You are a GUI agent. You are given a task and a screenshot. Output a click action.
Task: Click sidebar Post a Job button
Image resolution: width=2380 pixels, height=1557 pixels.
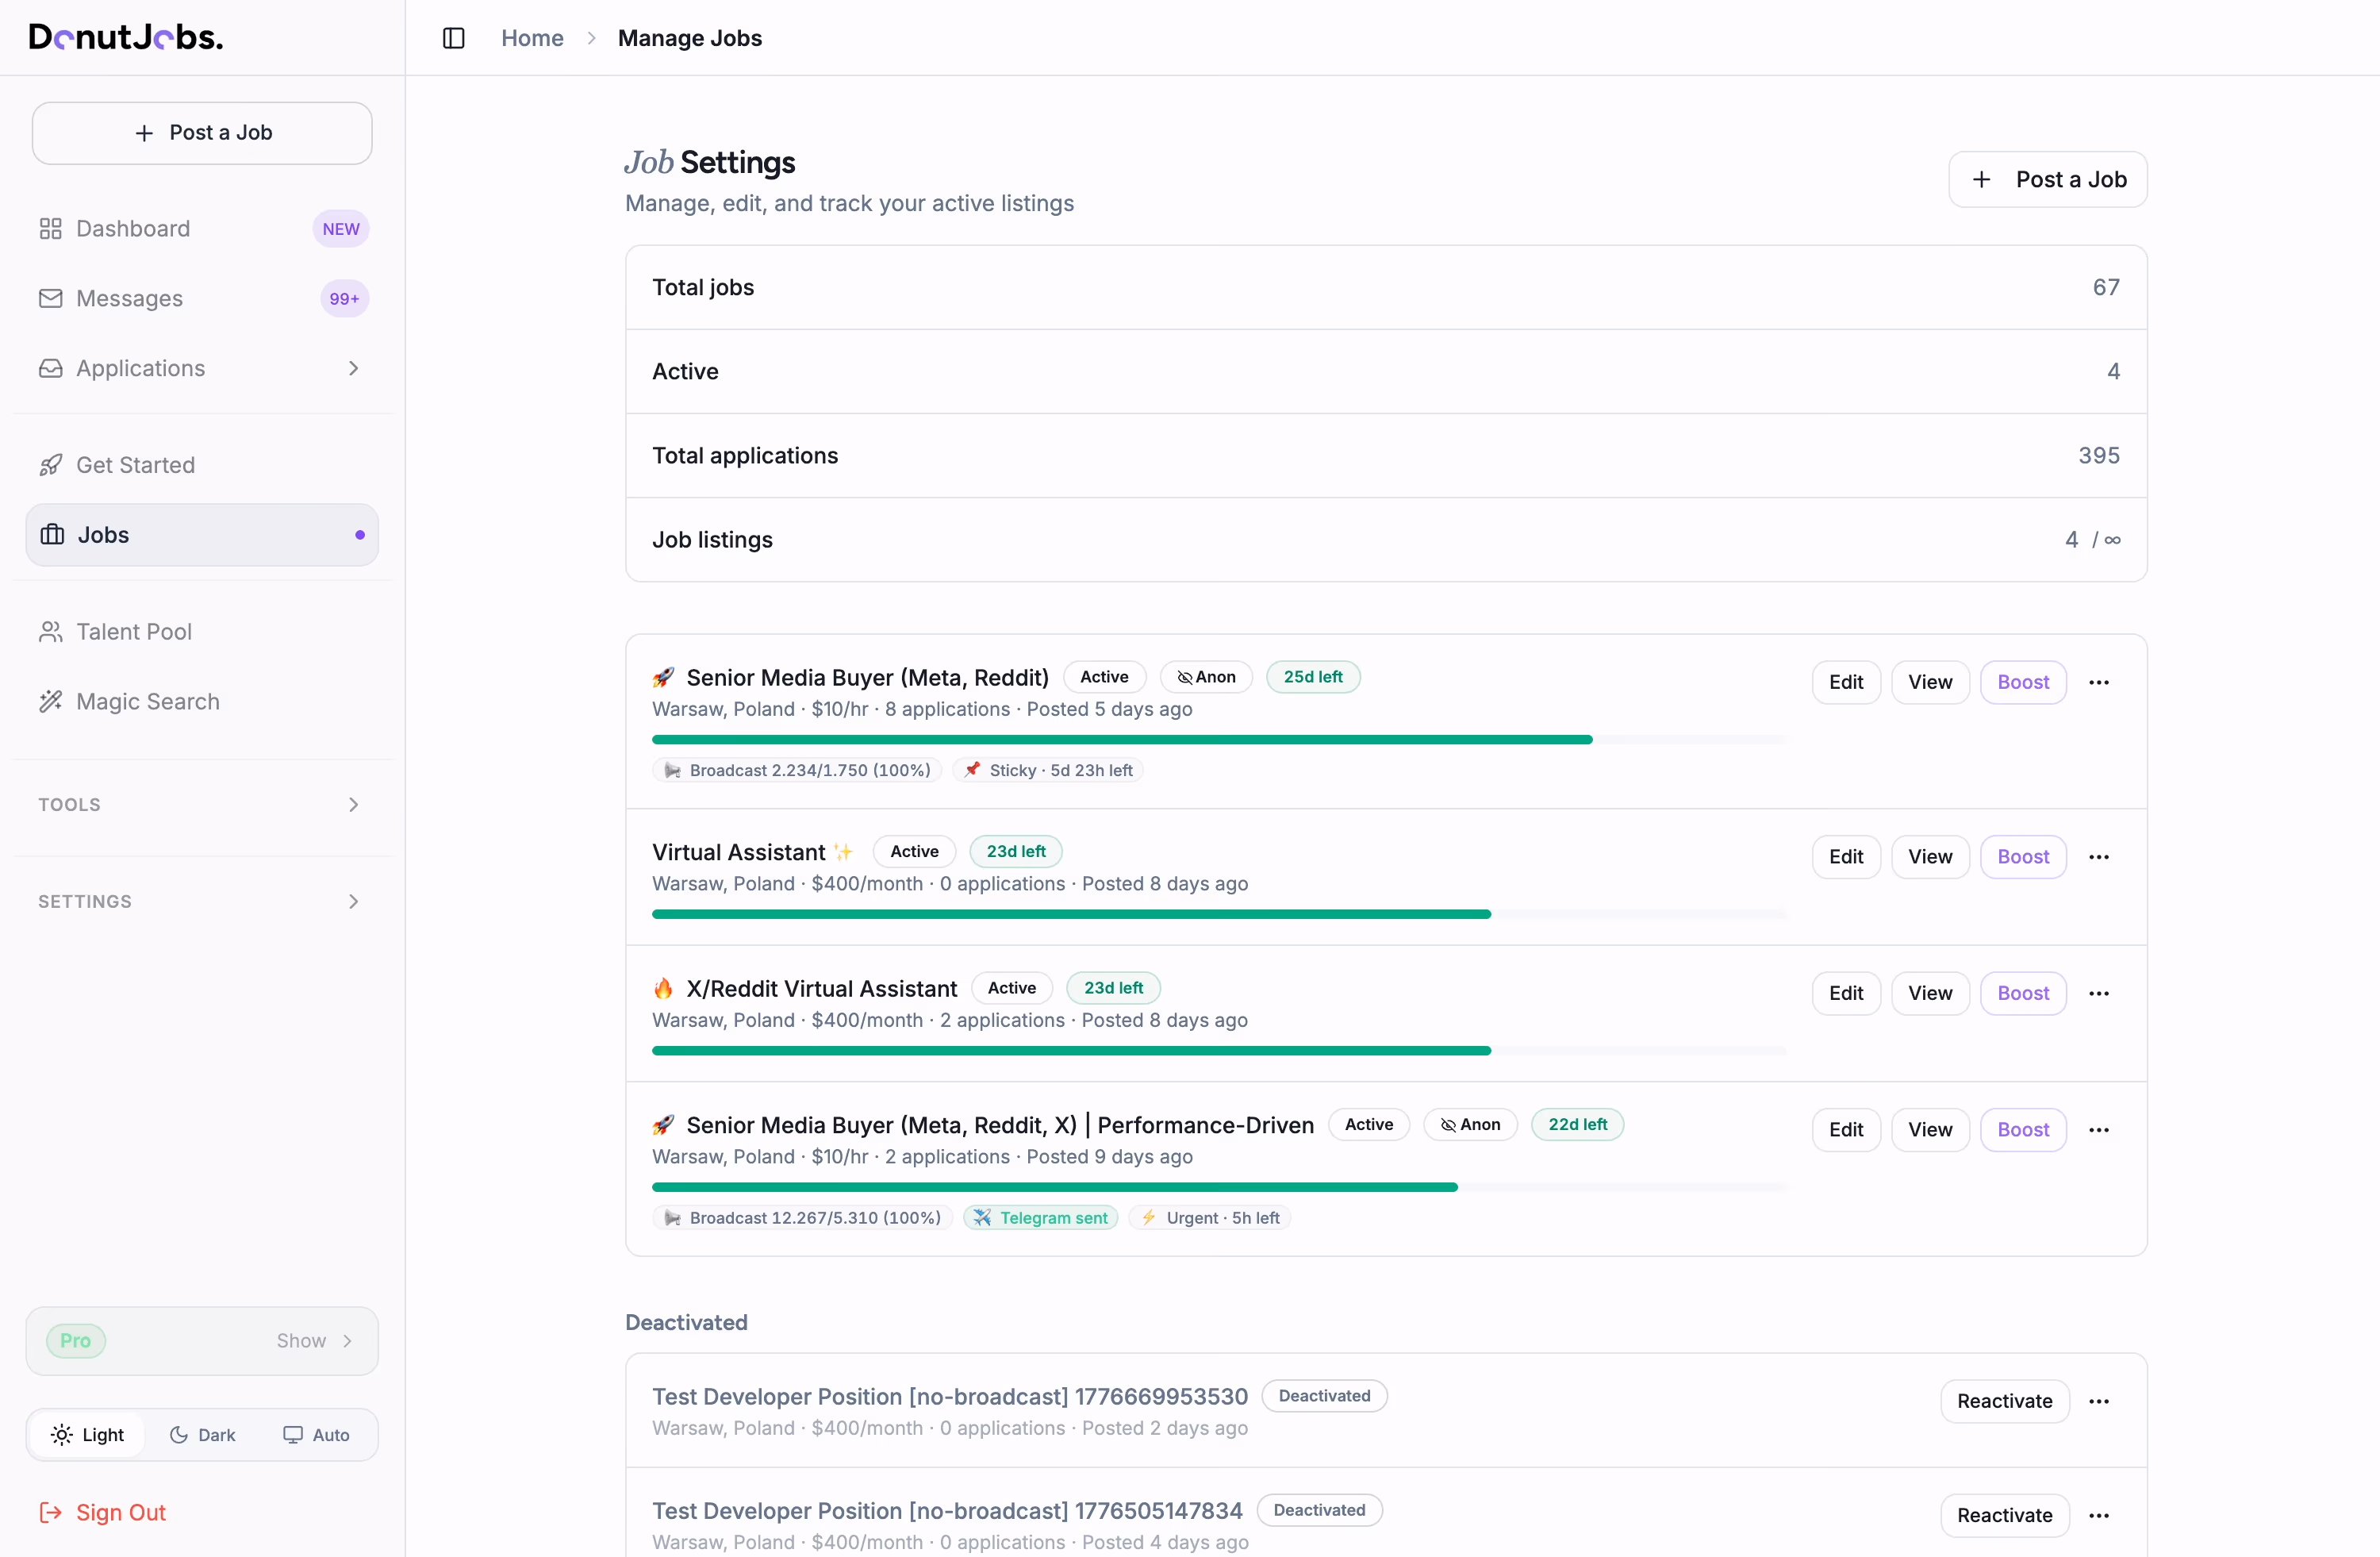pyautogui.click(x=202, y=133)
